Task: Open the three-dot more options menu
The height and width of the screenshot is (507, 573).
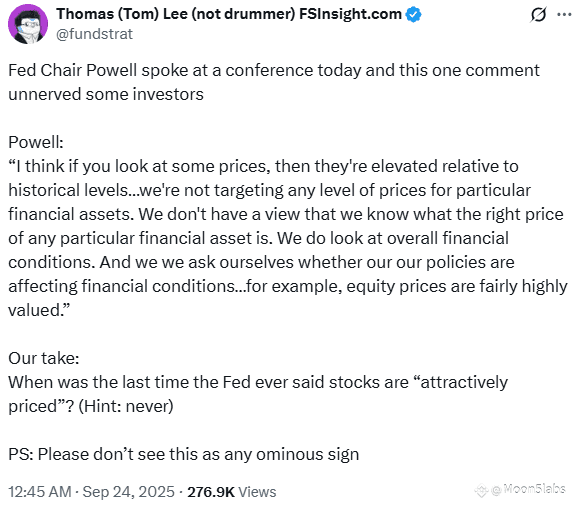Action: 564,14
